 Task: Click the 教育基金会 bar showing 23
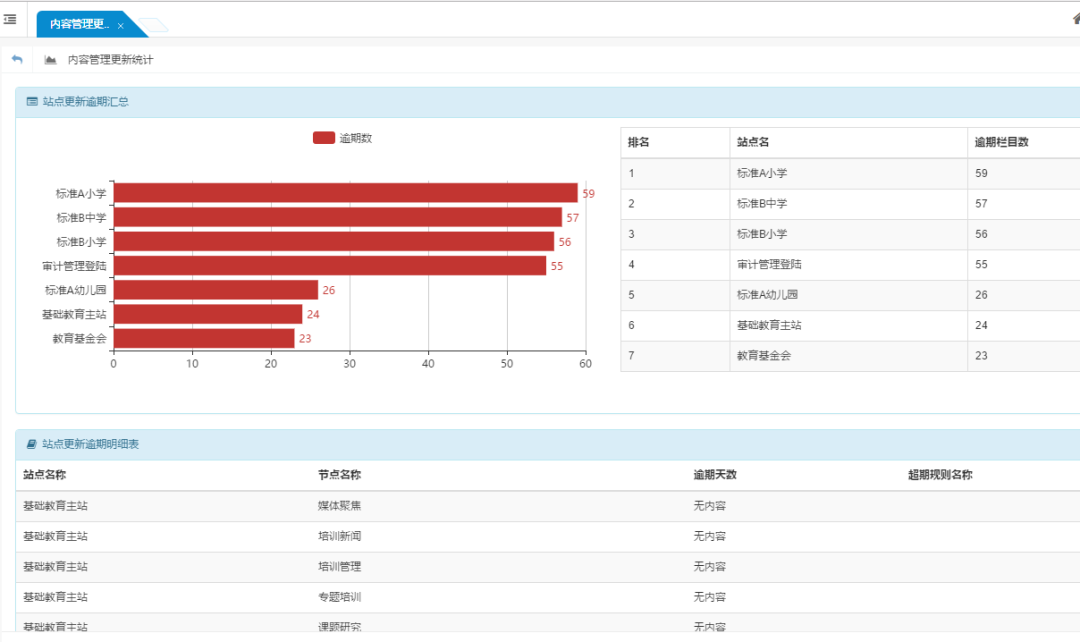coord(204,338)
